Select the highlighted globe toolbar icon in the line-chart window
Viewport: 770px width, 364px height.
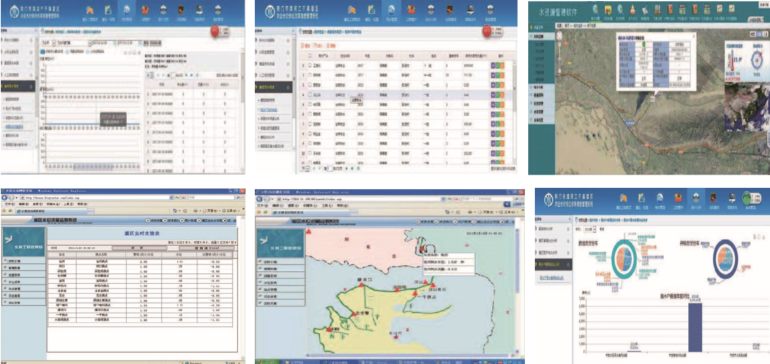[x=127, y=10]
